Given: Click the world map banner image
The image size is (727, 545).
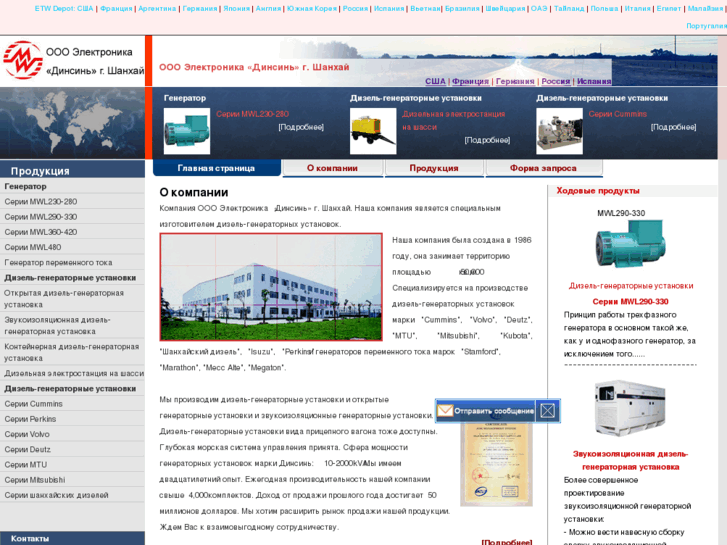Looking at the screenshot, I should click(x=72, y=123).
